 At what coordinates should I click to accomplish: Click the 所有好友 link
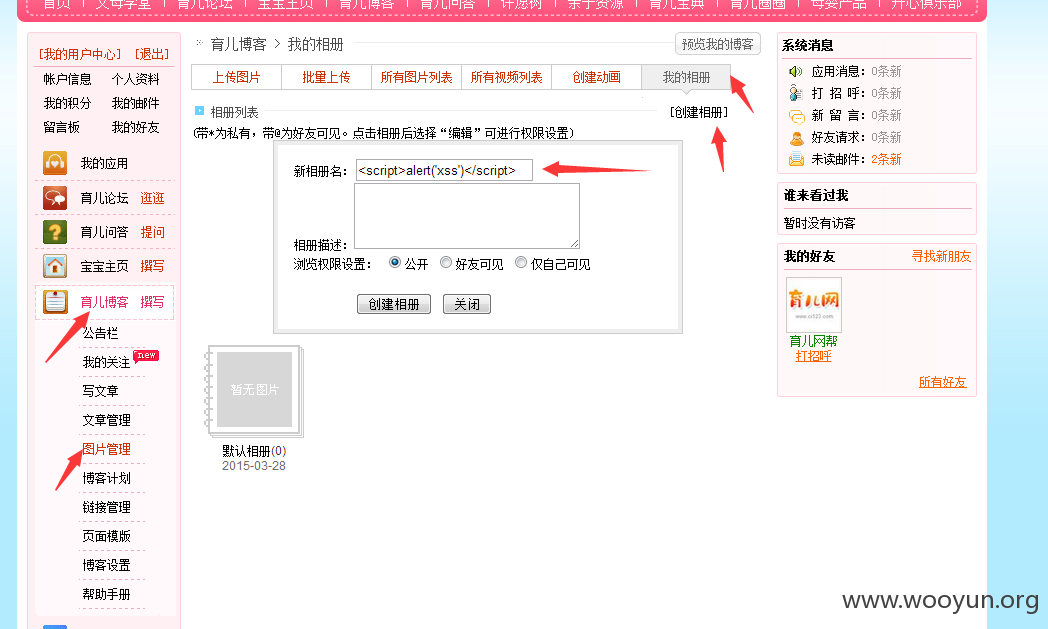[x=942, y=382]
